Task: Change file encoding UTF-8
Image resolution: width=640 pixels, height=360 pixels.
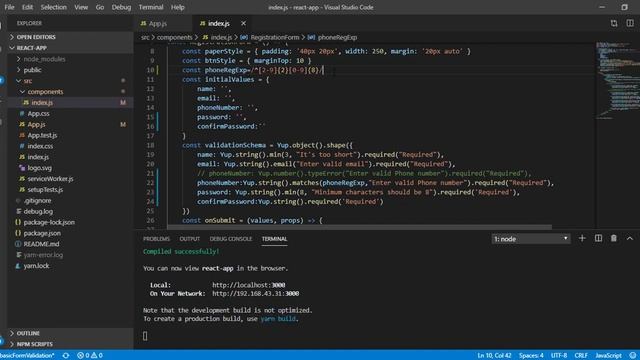Action: click(559, 356)
